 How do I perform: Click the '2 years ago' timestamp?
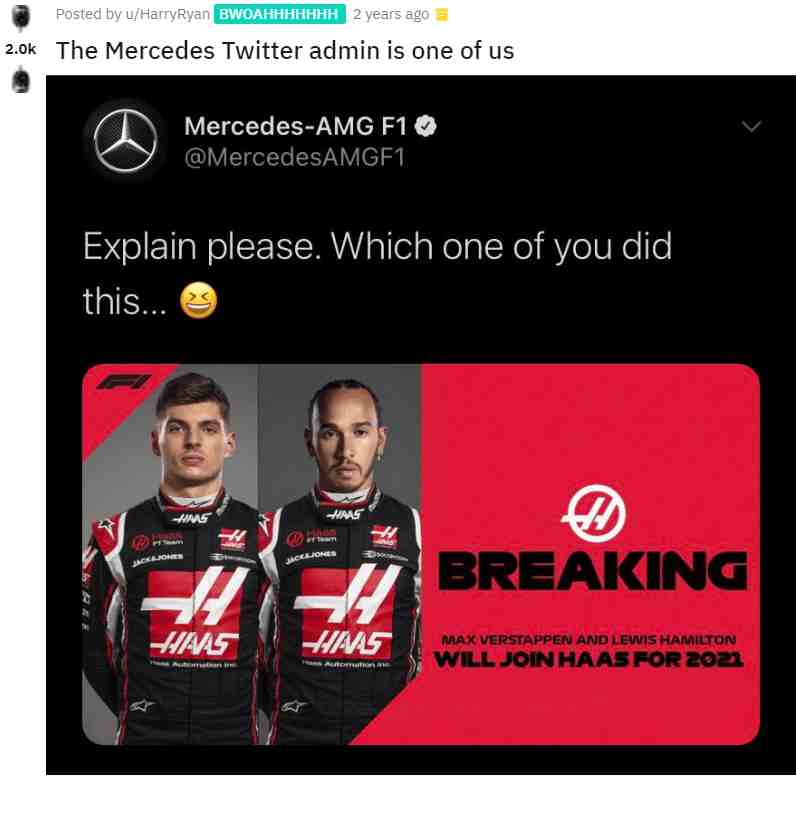coord(391,14)
